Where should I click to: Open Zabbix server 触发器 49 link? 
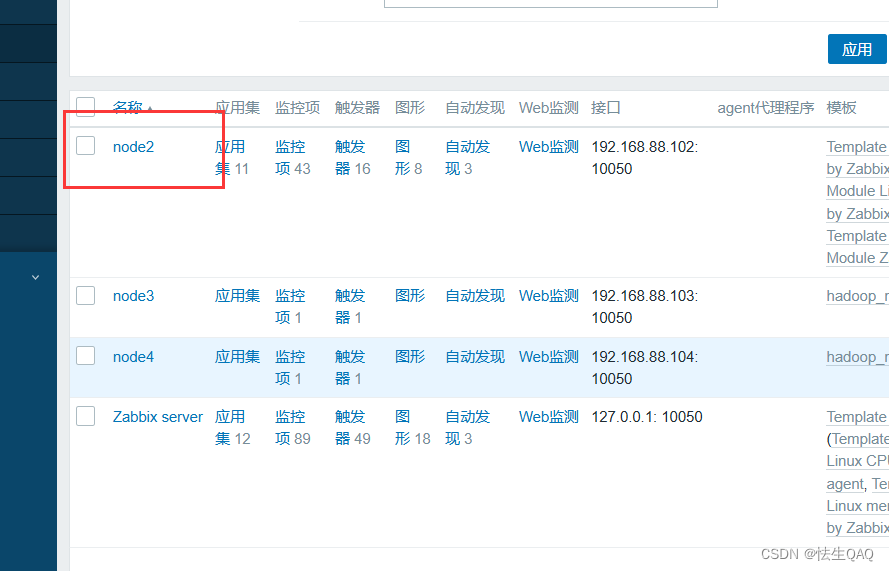pos(352,428)
